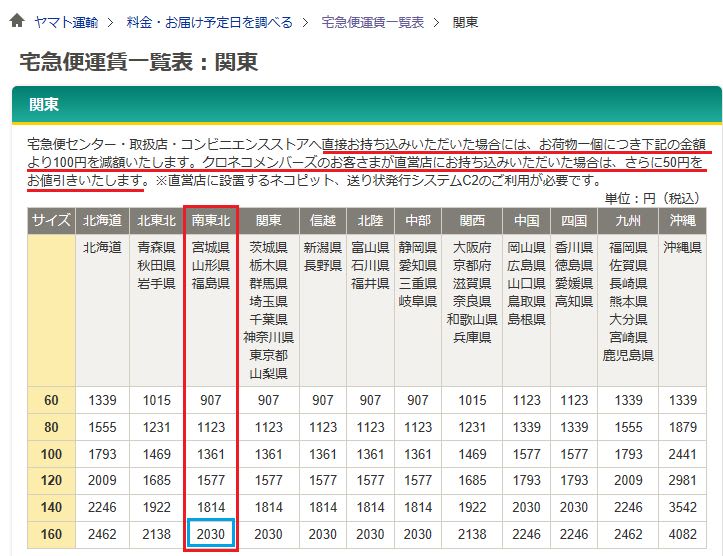The height and width of the screenshot is (556, 723).
Task: Click the 2462 fare in 北海道 column
Action: pos(102,534)
